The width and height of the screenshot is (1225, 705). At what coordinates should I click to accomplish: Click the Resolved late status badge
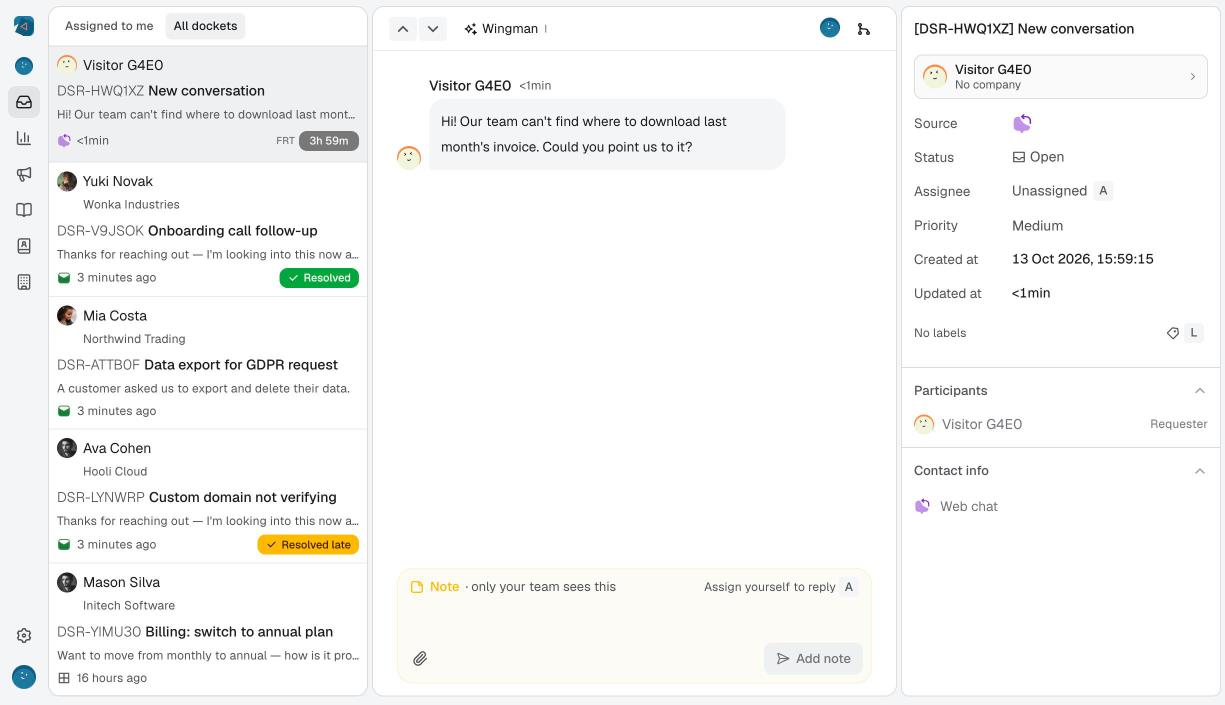pyautogui.click(x=308, y=545)
